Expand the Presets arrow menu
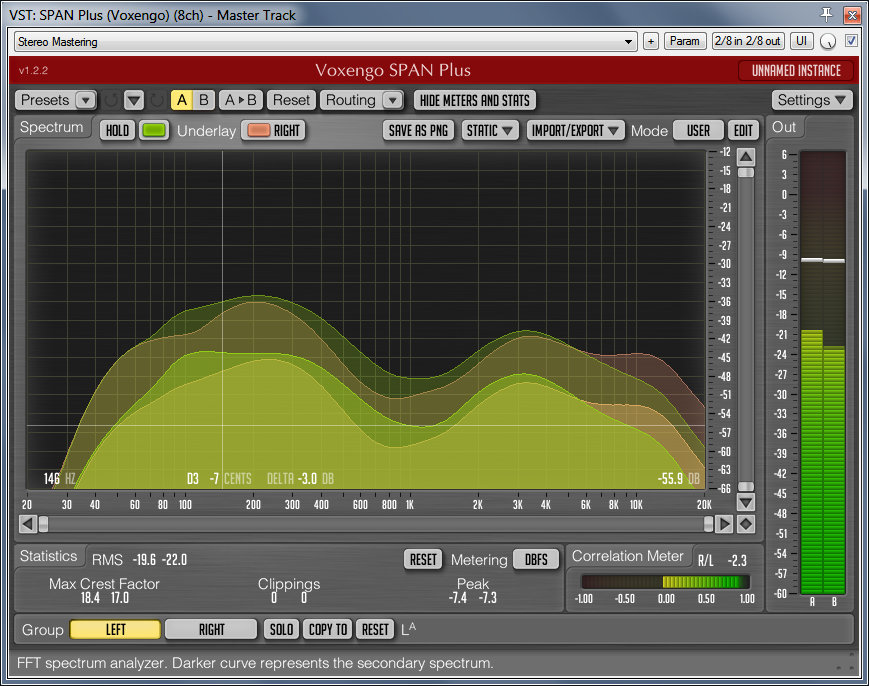 point(85,100)
